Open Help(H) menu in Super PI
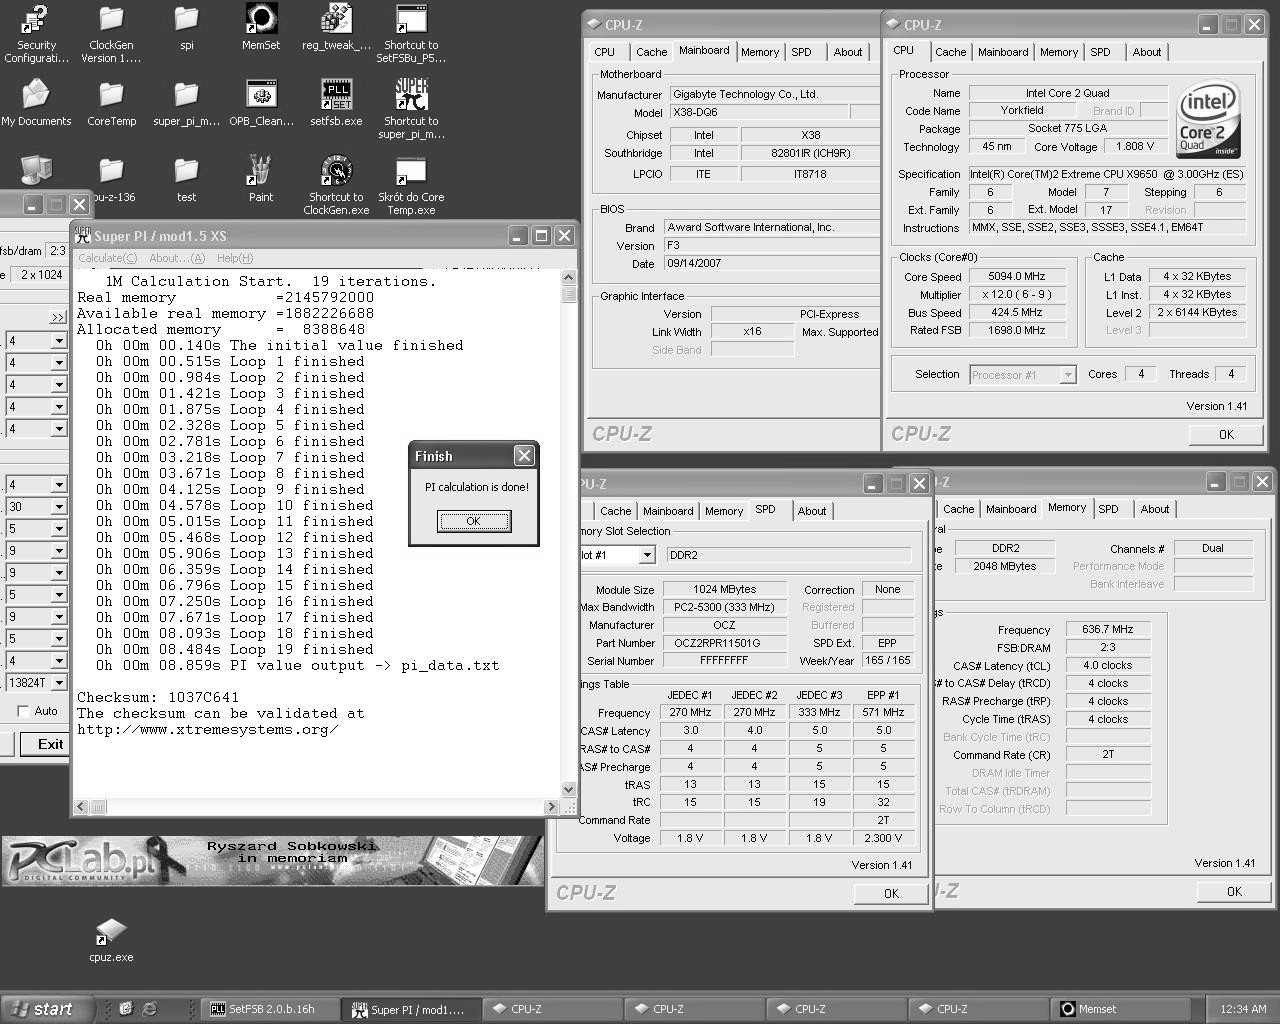 (x=235, y=258)
